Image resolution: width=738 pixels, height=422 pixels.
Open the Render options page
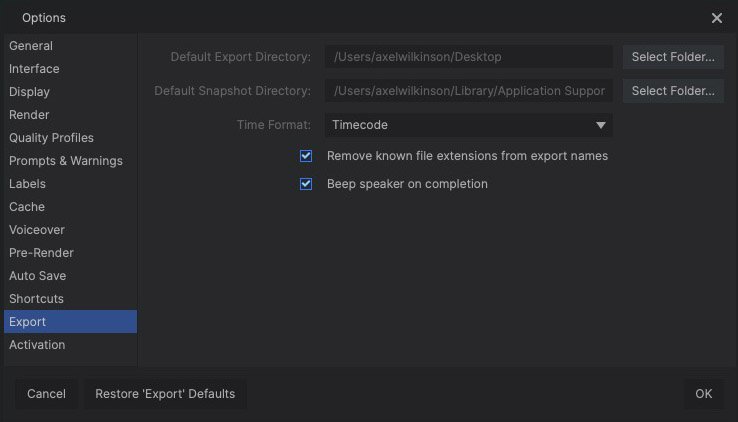29,115
